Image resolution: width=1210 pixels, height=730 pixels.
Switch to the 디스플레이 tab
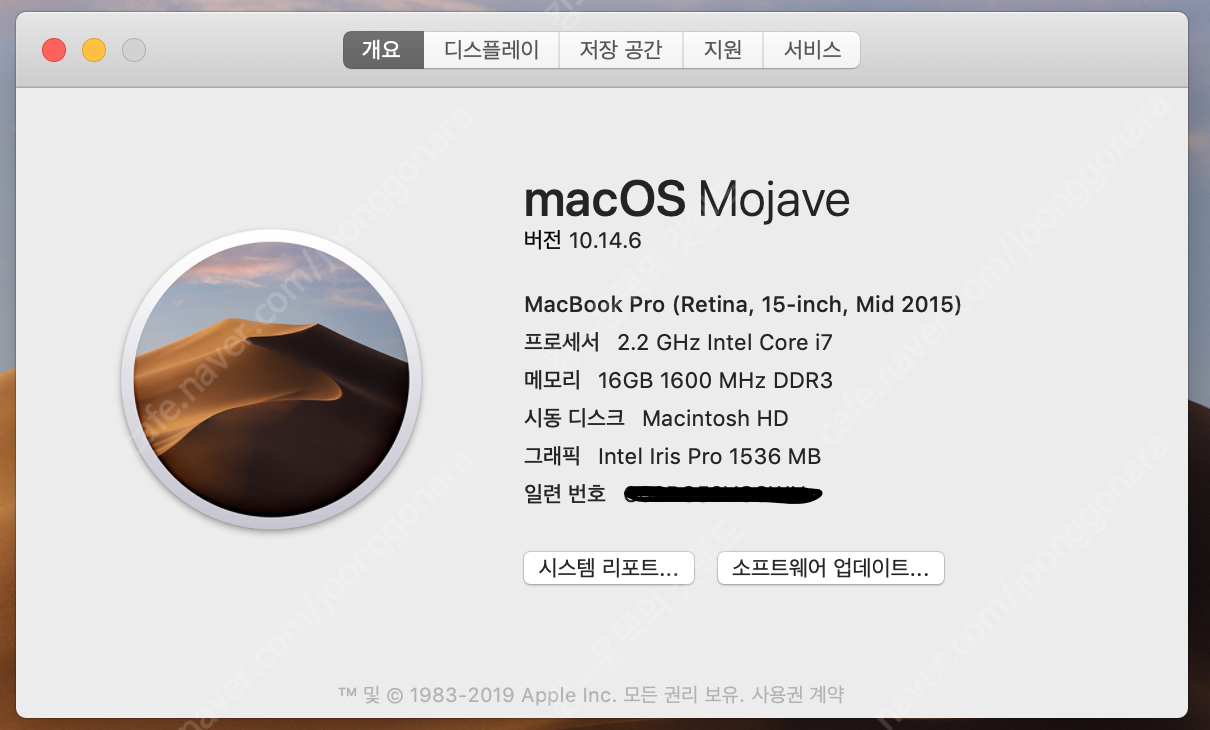(491, 50)
